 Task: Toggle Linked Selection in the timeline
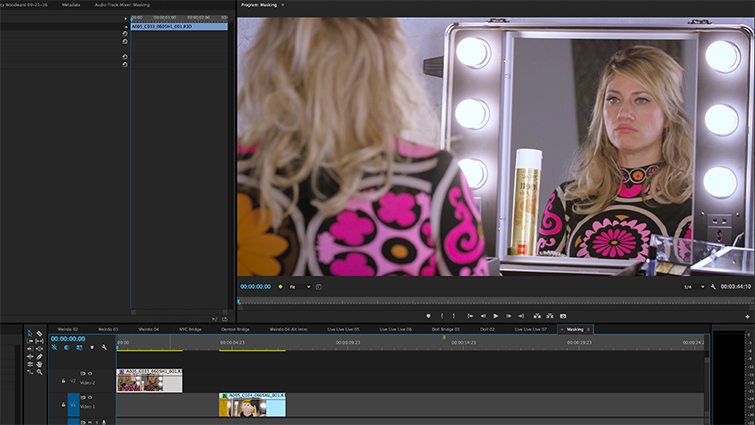79,347
